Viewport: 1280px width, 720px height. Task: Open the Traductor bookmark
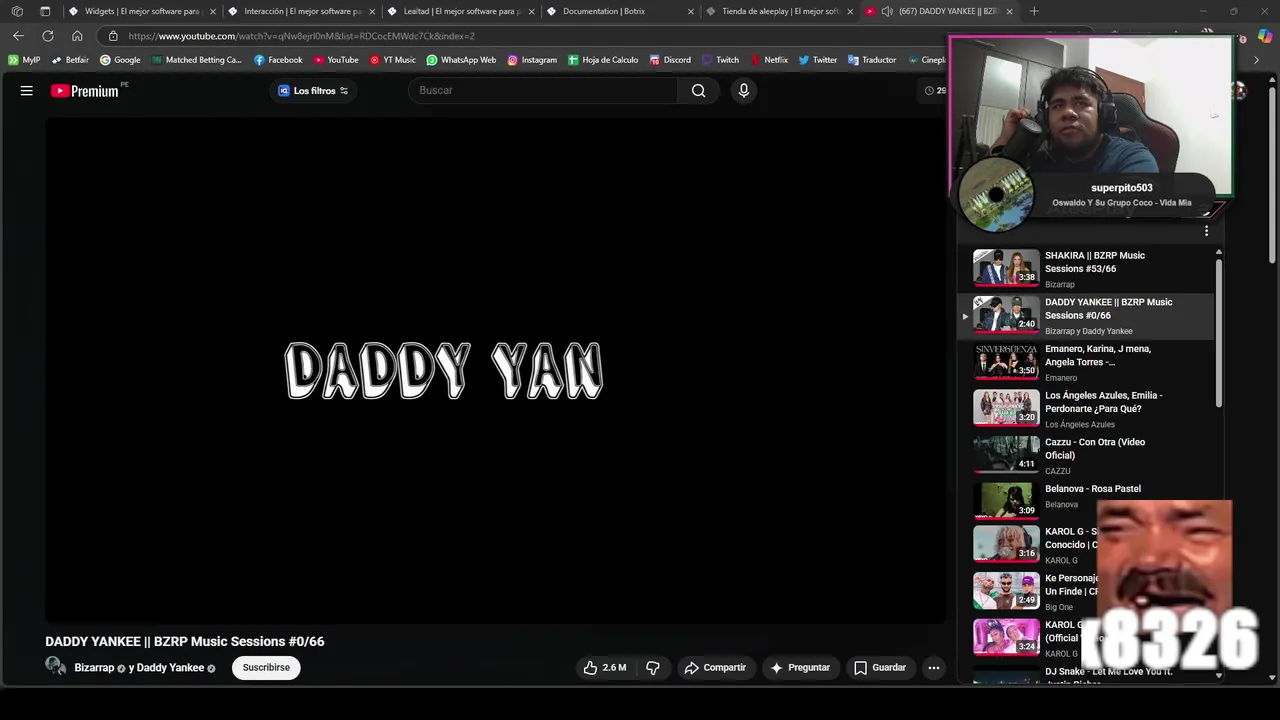coord(872,60)
